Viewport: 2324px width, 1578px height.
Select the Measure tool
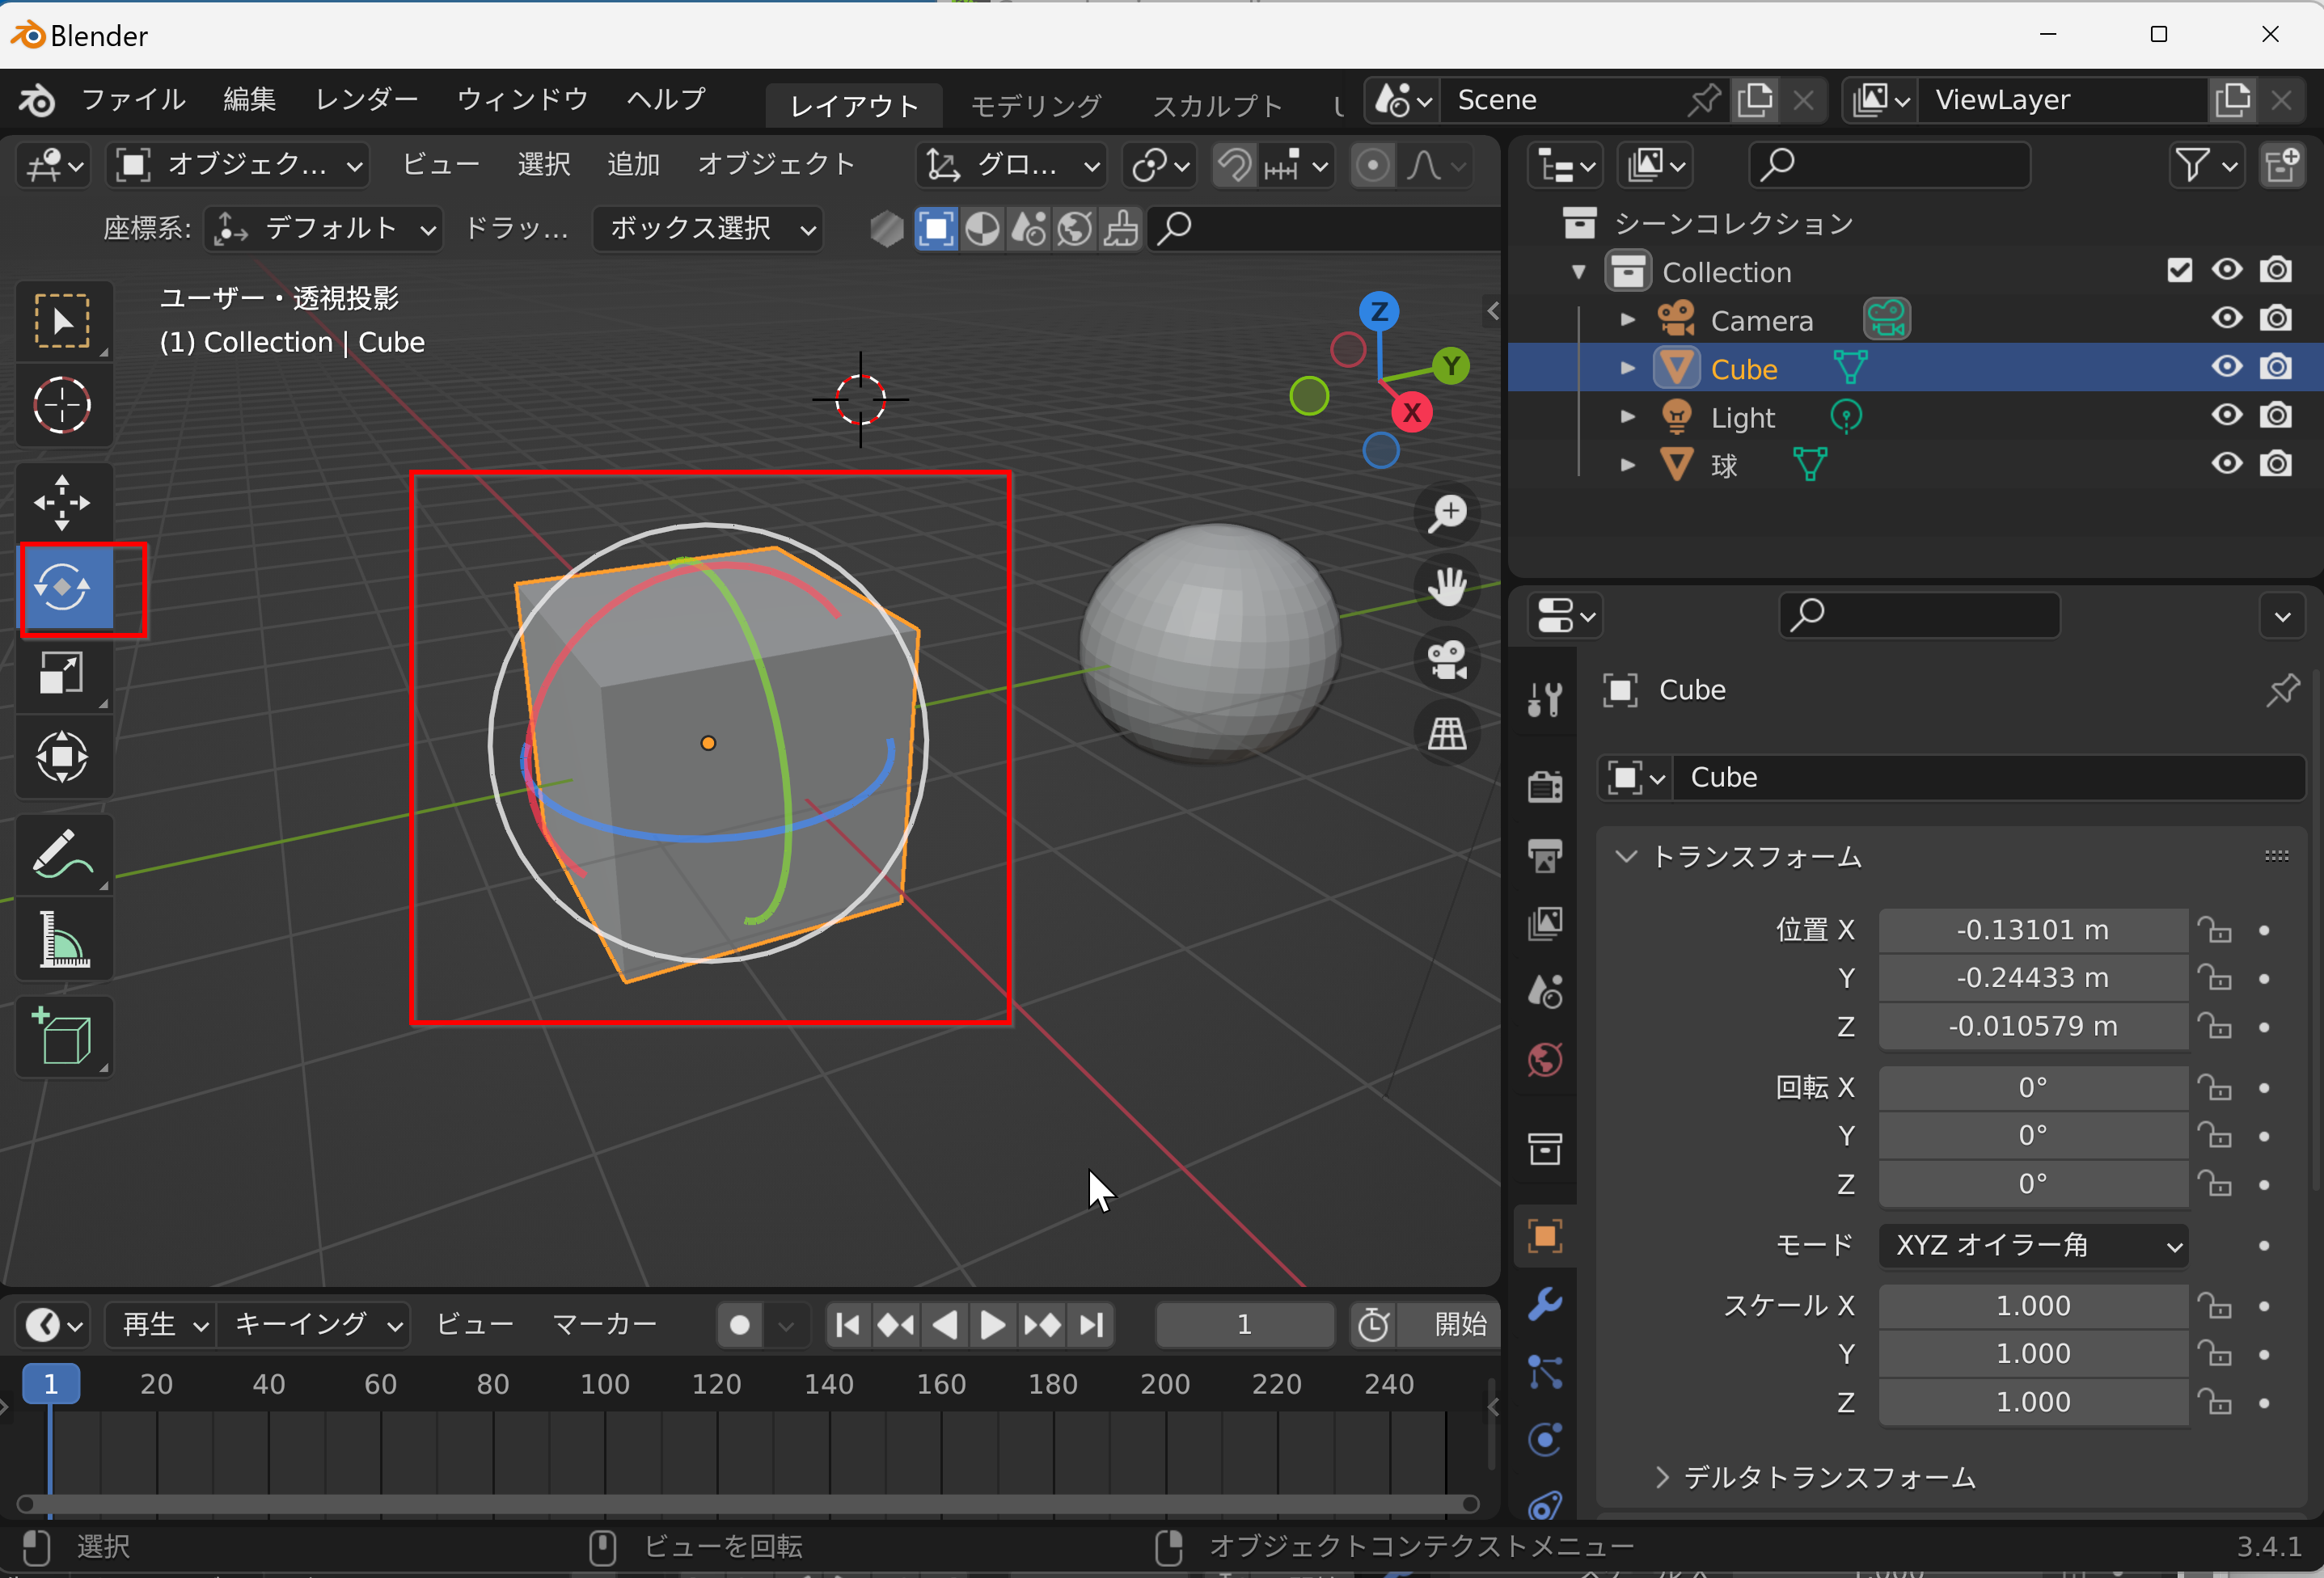click(62, 940)
